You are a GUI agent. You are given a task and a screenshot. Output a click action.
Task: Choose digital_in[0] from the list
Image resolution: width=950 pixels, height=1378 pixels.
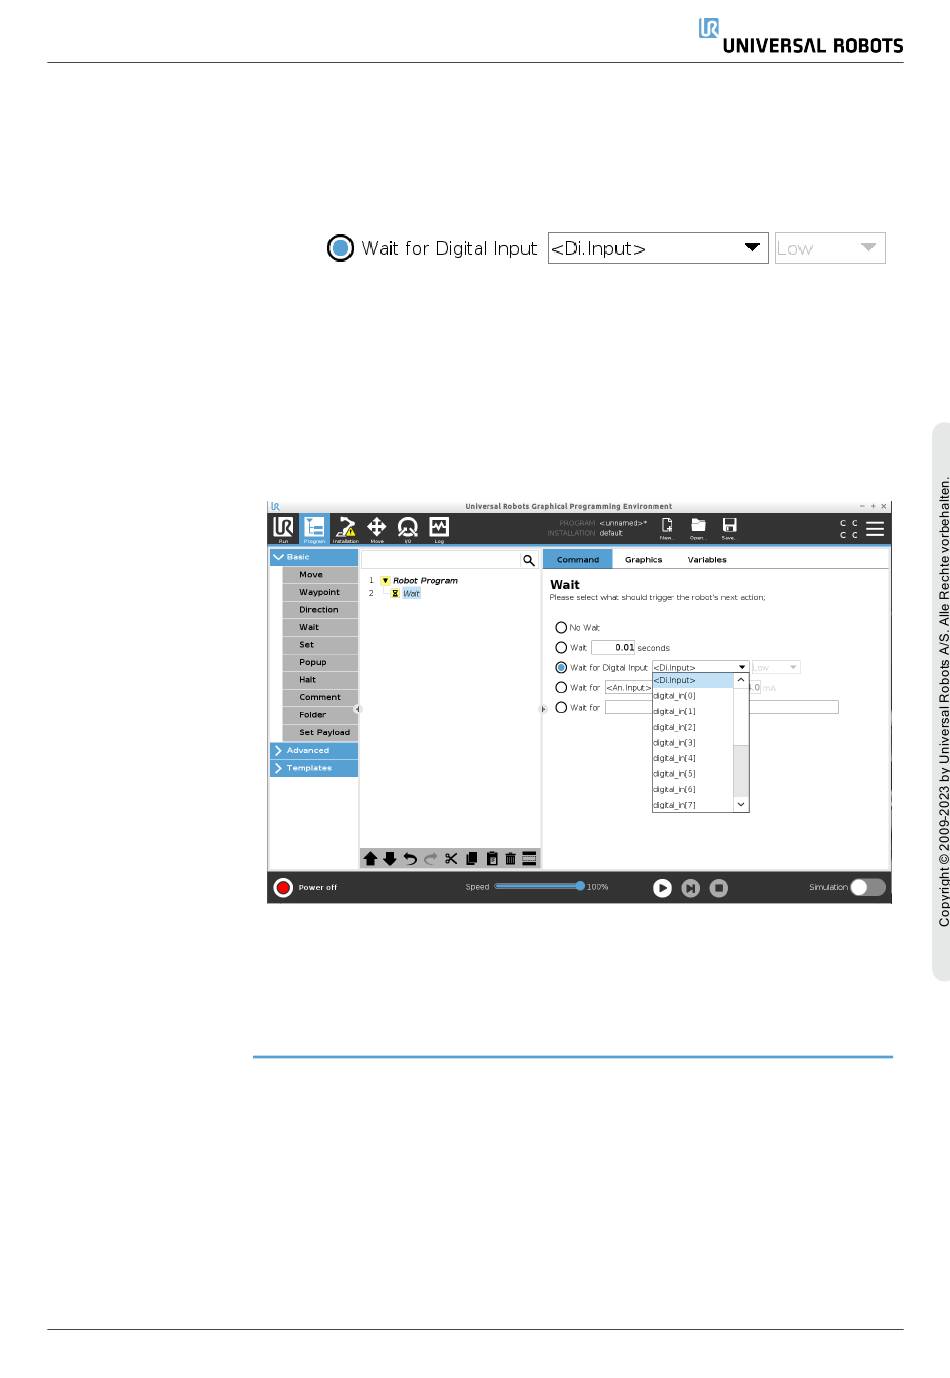[693, 696]
